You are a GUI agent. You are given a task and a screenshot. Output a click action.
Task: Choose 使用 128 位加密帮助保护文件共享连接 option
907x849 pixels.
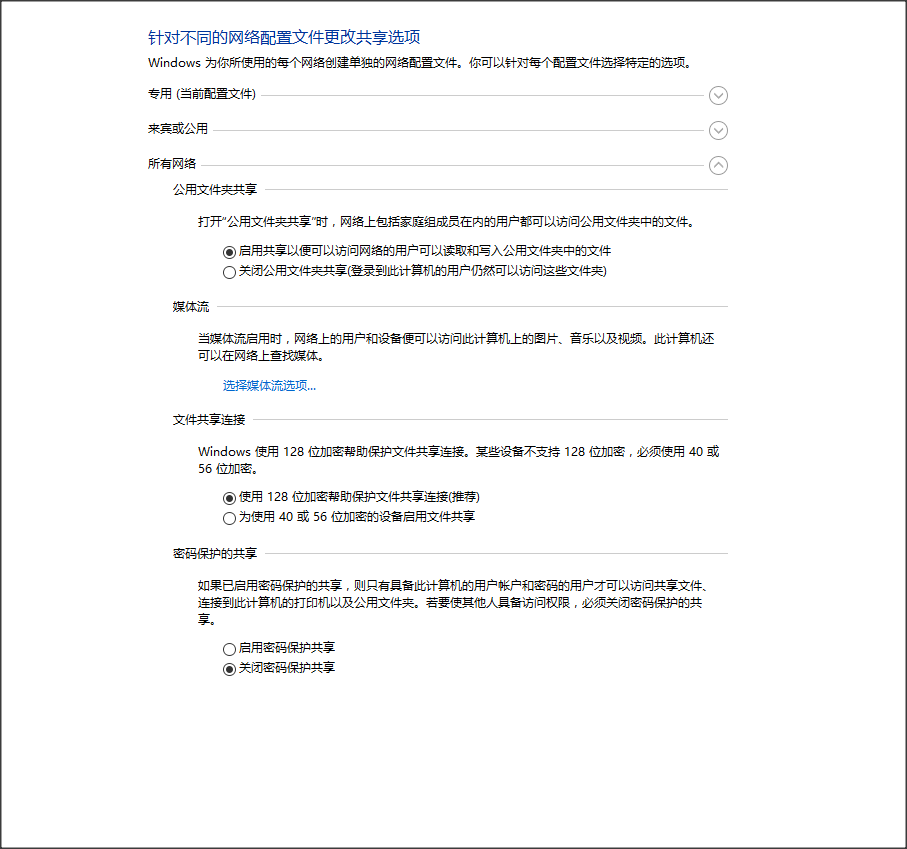click(x=229, y=498)
